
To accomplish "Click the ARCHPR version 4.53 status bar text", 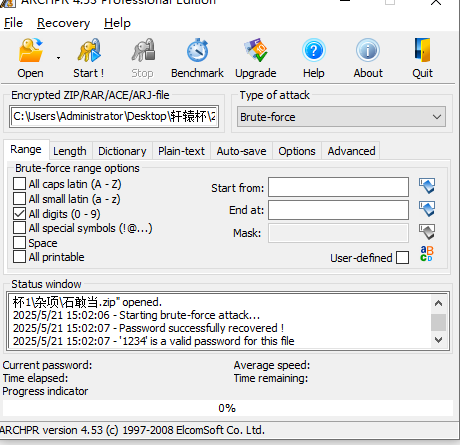I will [132, 430].
